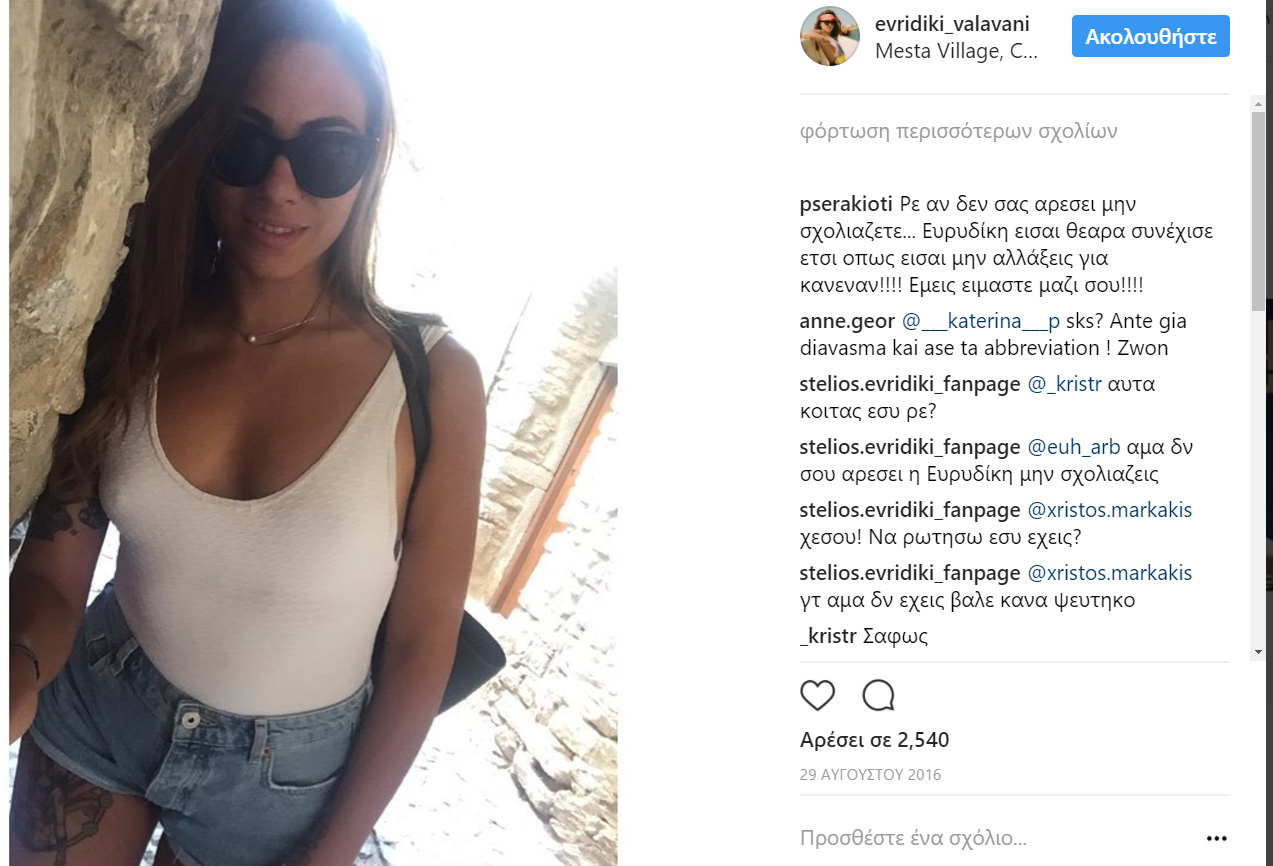Open anne.geor commenter profile

[x=848, y=322]
